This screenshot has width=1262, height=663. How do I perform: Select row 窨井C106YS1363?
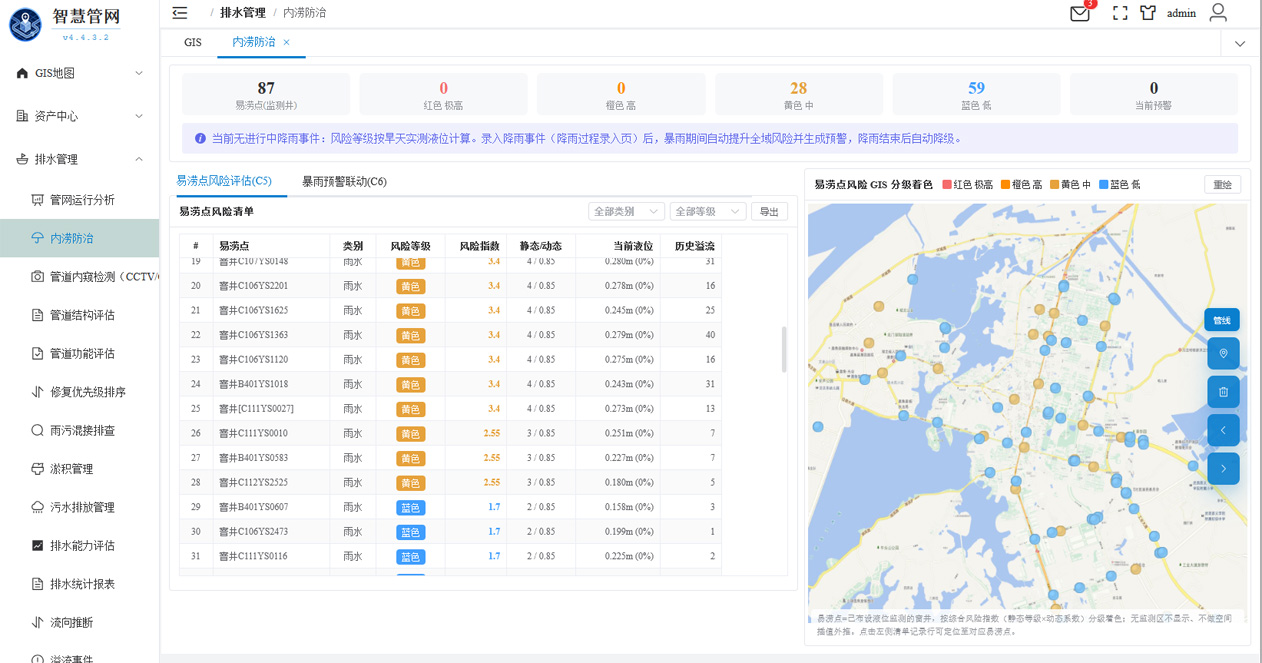[450, 334]
